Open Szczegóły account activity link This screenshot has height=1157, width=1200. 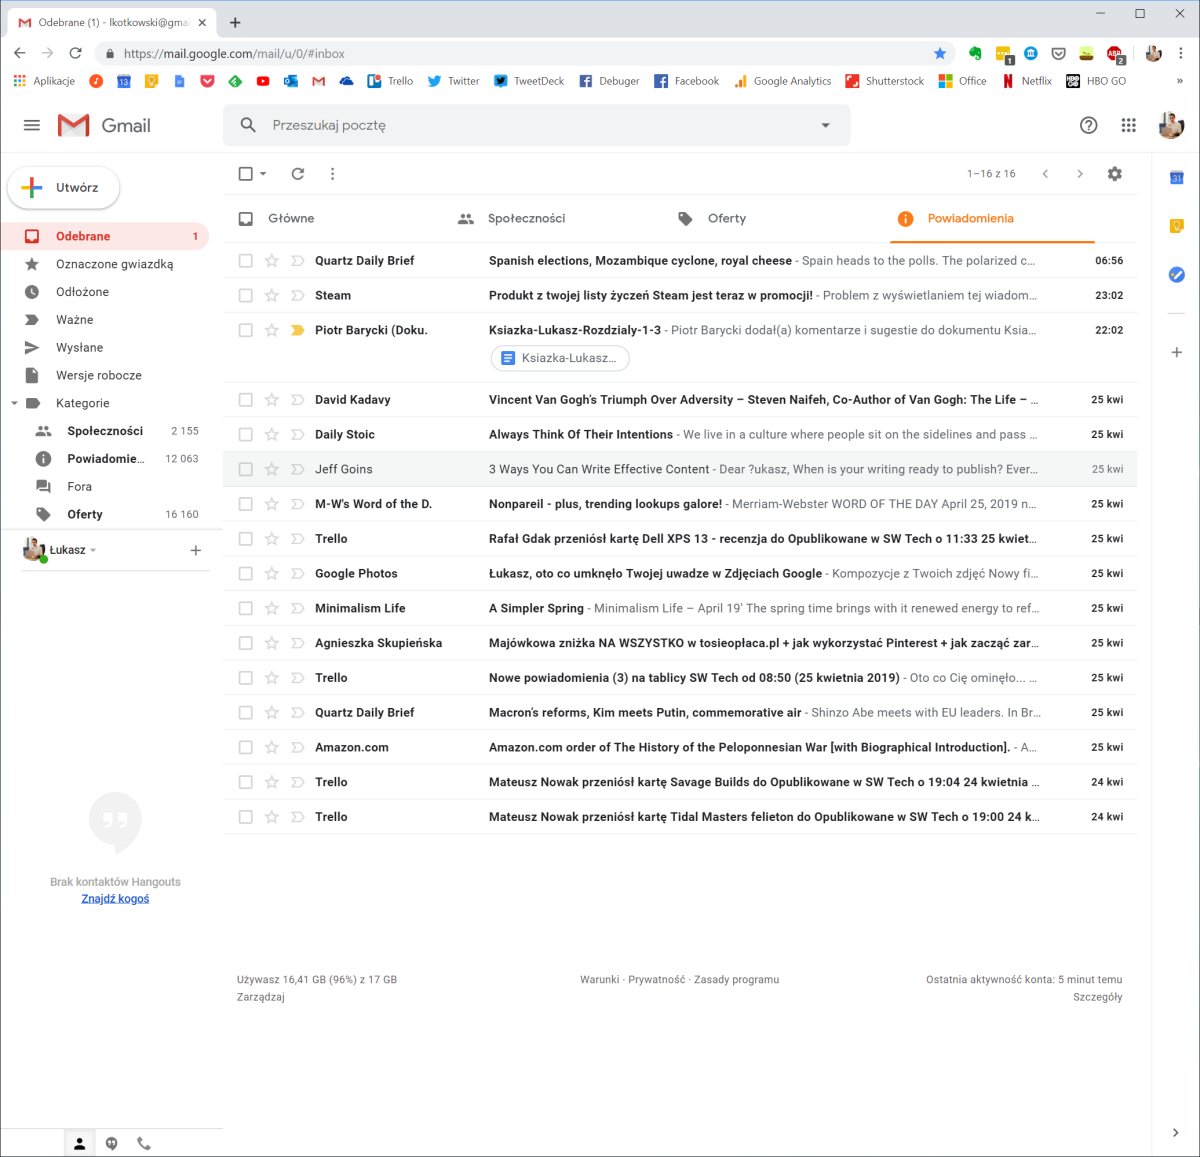[1098, 997]
